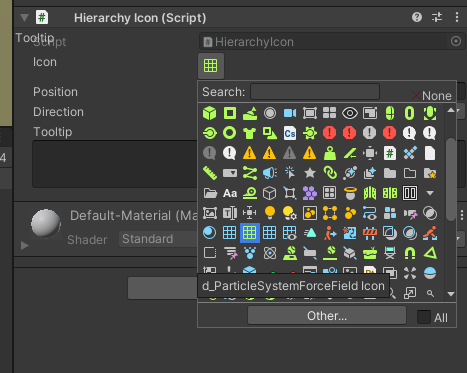The height and width of the screenshot is (373, 467).
Task: Choose the blue video camera icon
Action: (x=290, y=113)
